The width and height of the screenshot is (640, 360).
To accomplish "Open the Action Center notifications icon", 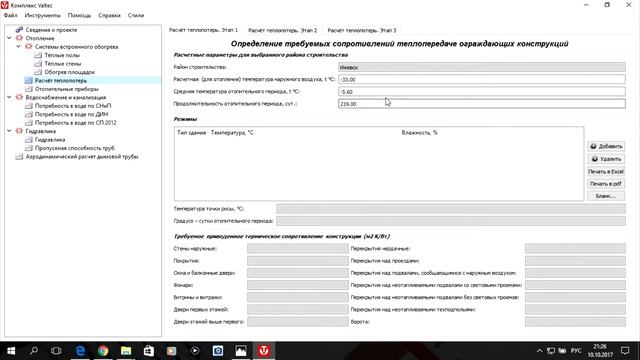I will [625, 351].
